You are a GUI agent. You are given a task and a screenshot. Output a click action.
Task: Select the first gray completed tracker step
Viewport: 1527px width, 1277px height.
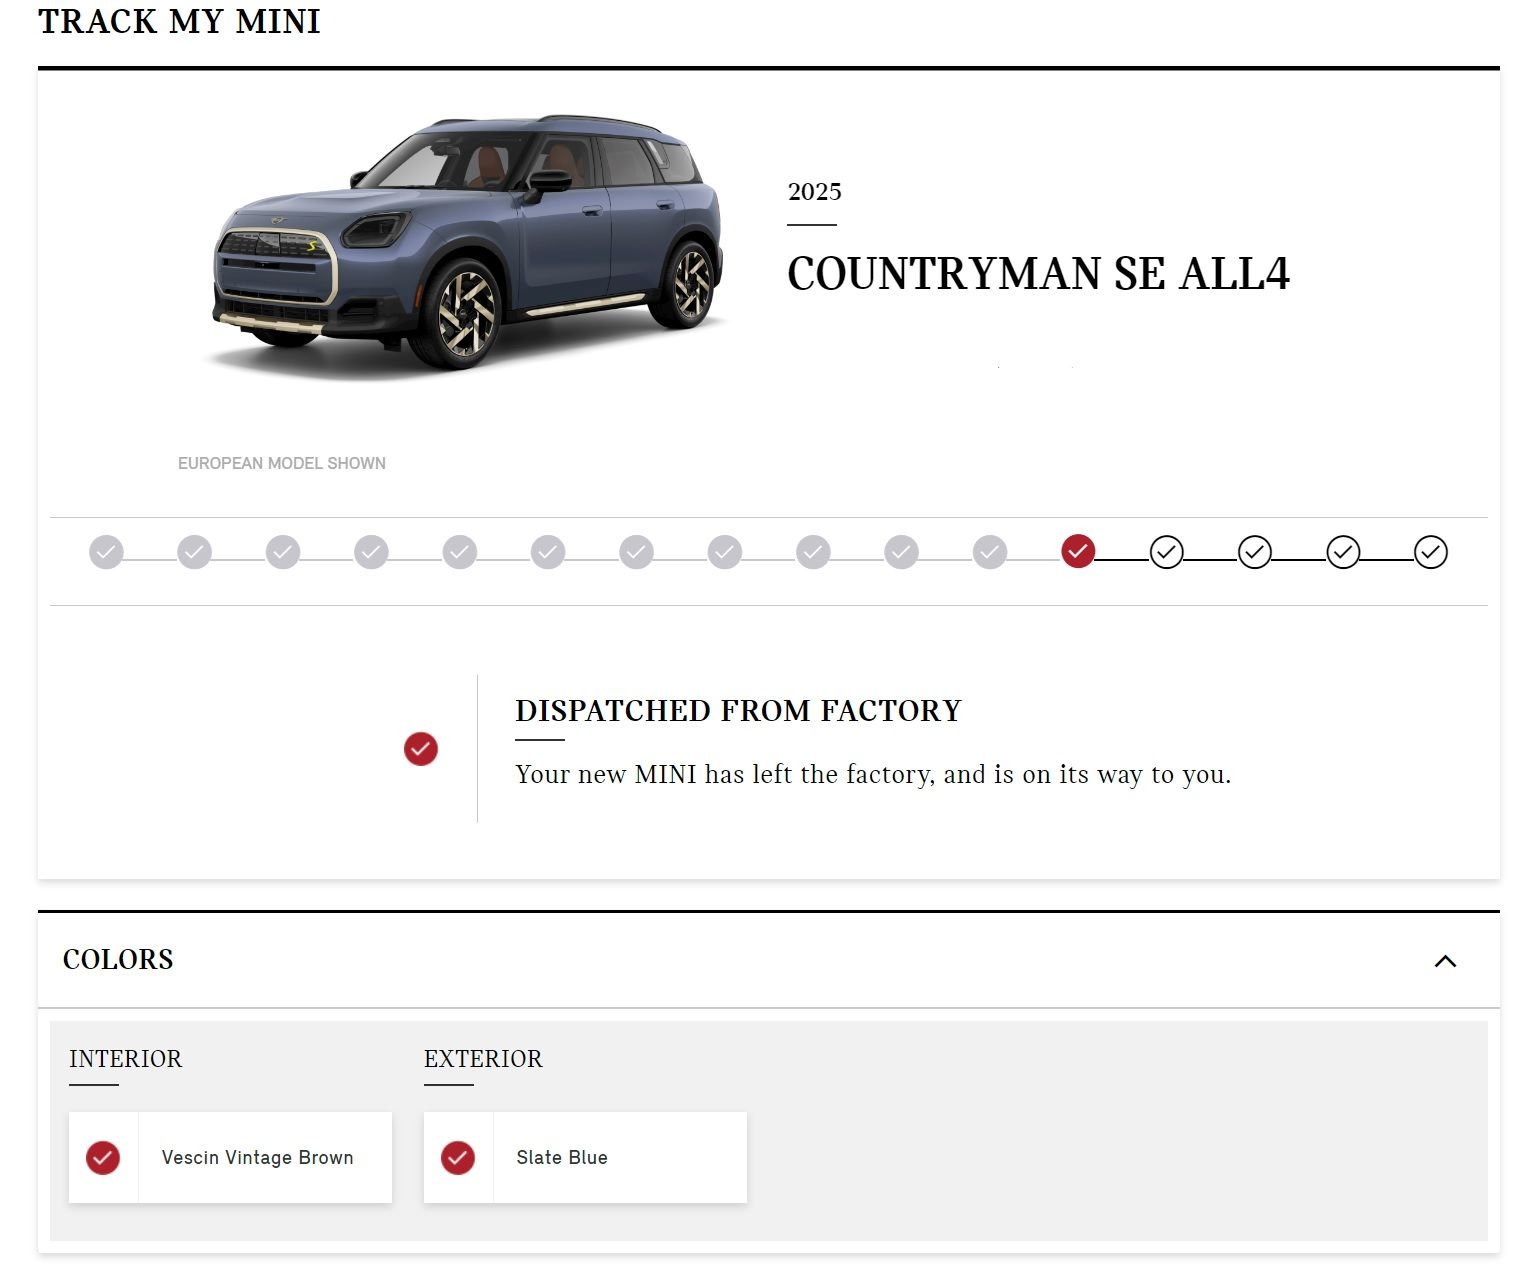[106, 552]
